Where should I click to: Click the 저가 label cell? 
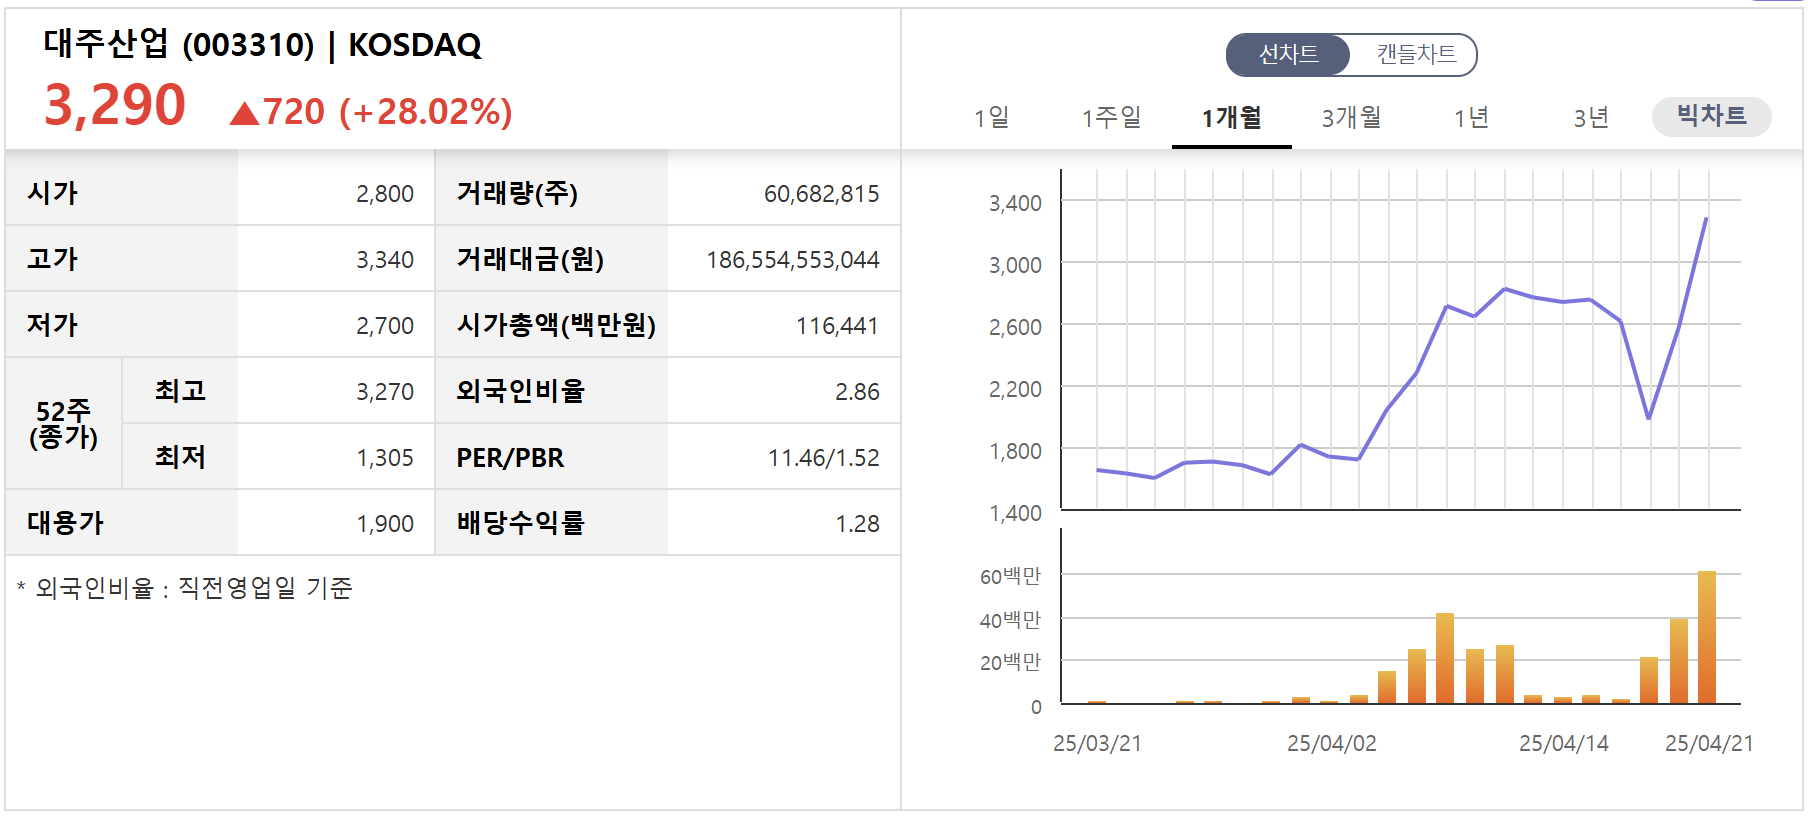(x=121, y=325)
